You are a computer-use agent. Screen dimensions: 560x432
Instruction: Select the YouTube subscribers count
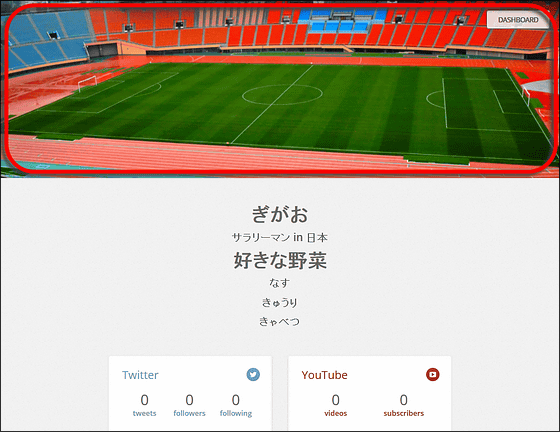pos(404,400)
